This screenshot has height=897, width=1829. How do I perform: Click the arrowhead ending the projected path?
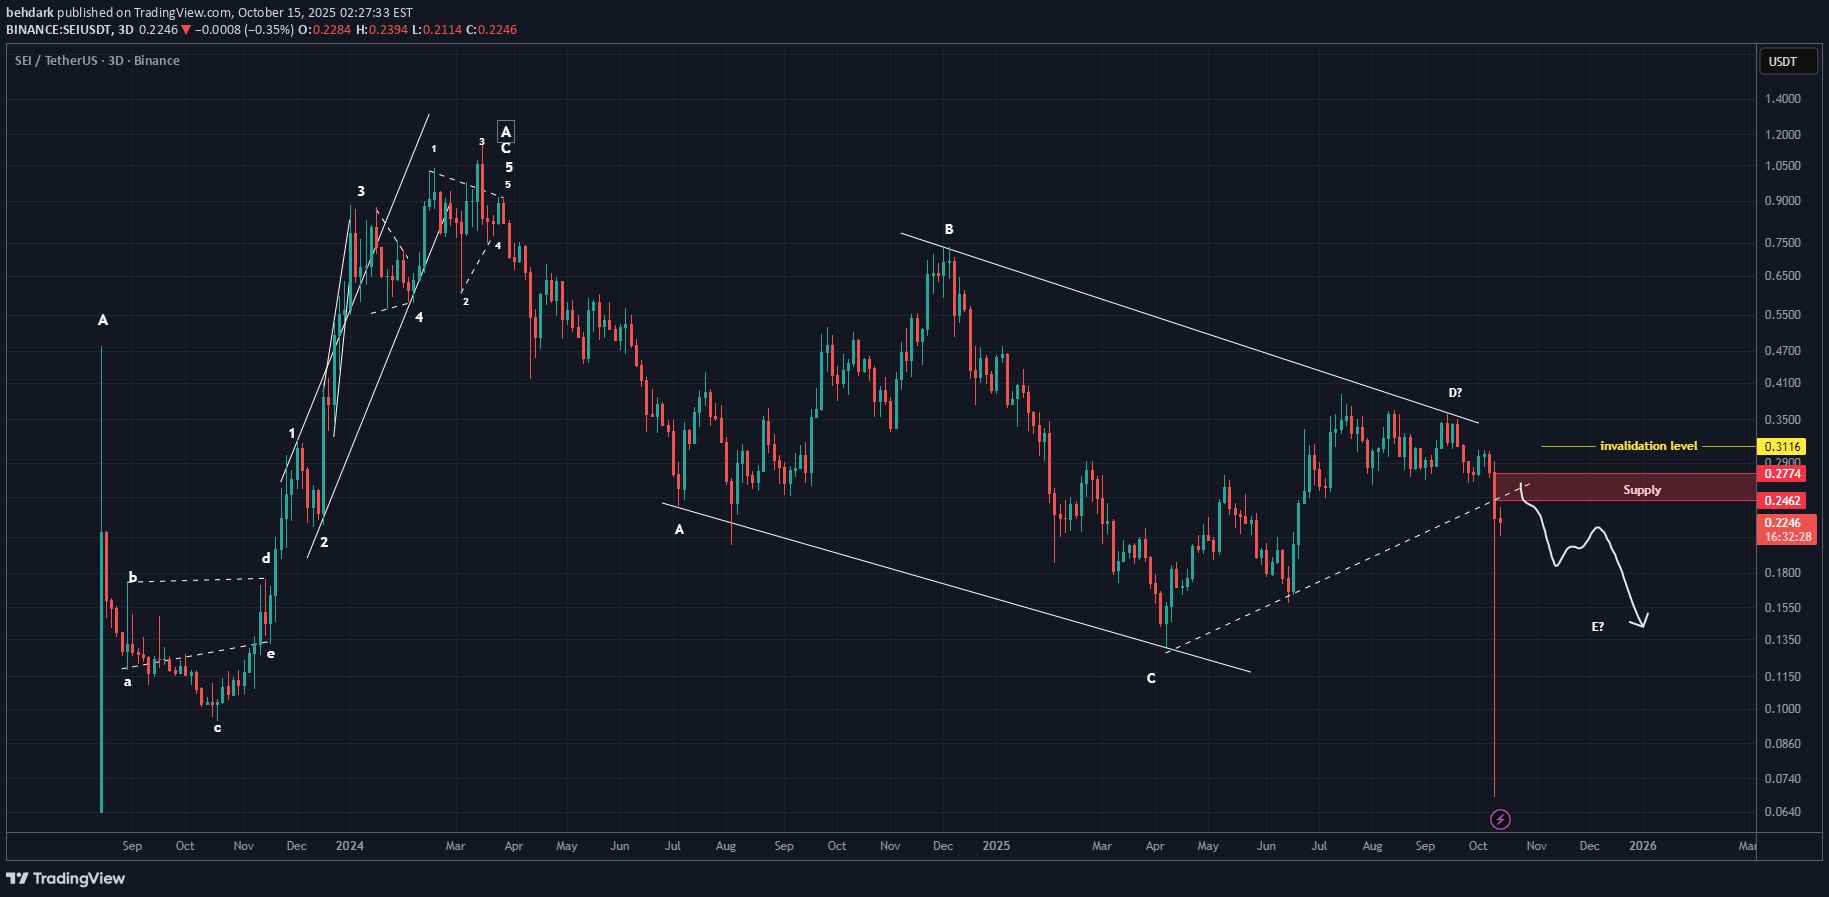1642,622
